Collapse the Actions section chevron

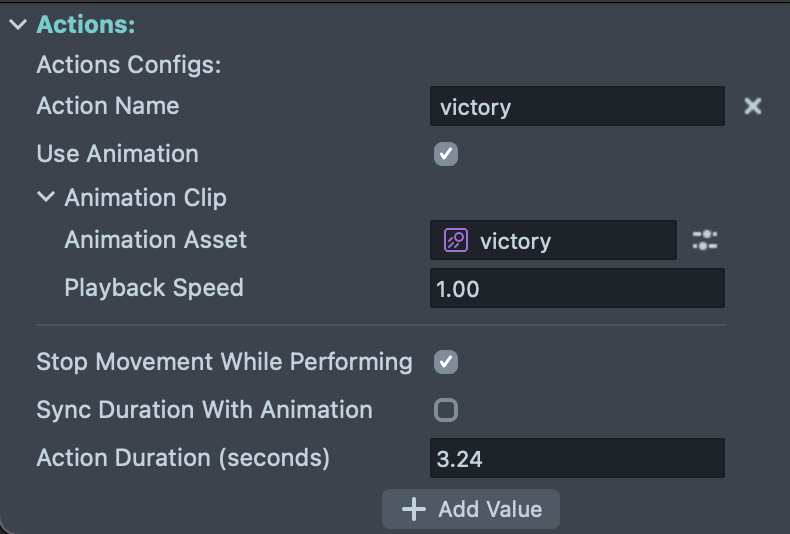point(17,26)
